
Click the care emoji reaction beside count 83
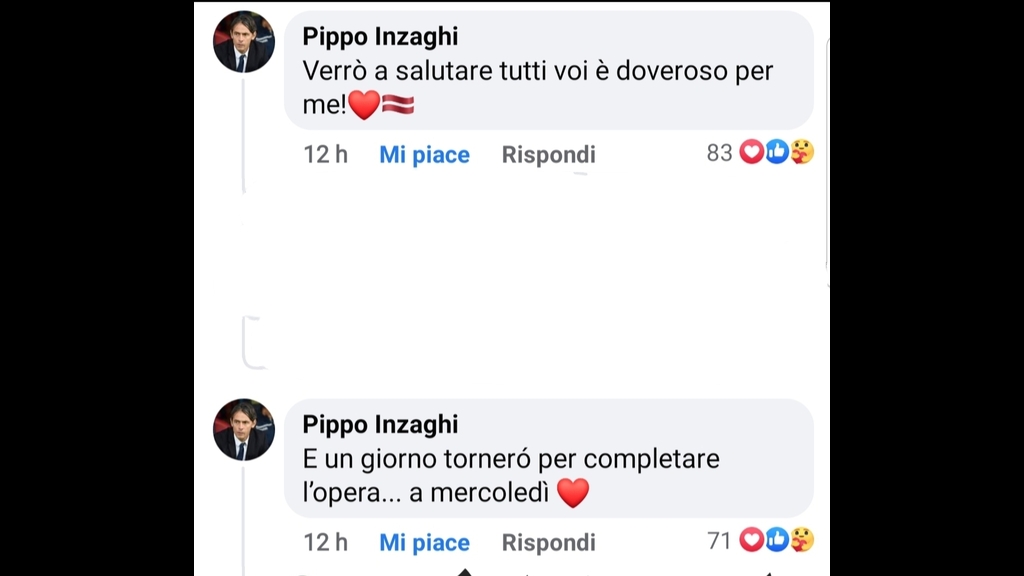[x=801, y=152]
